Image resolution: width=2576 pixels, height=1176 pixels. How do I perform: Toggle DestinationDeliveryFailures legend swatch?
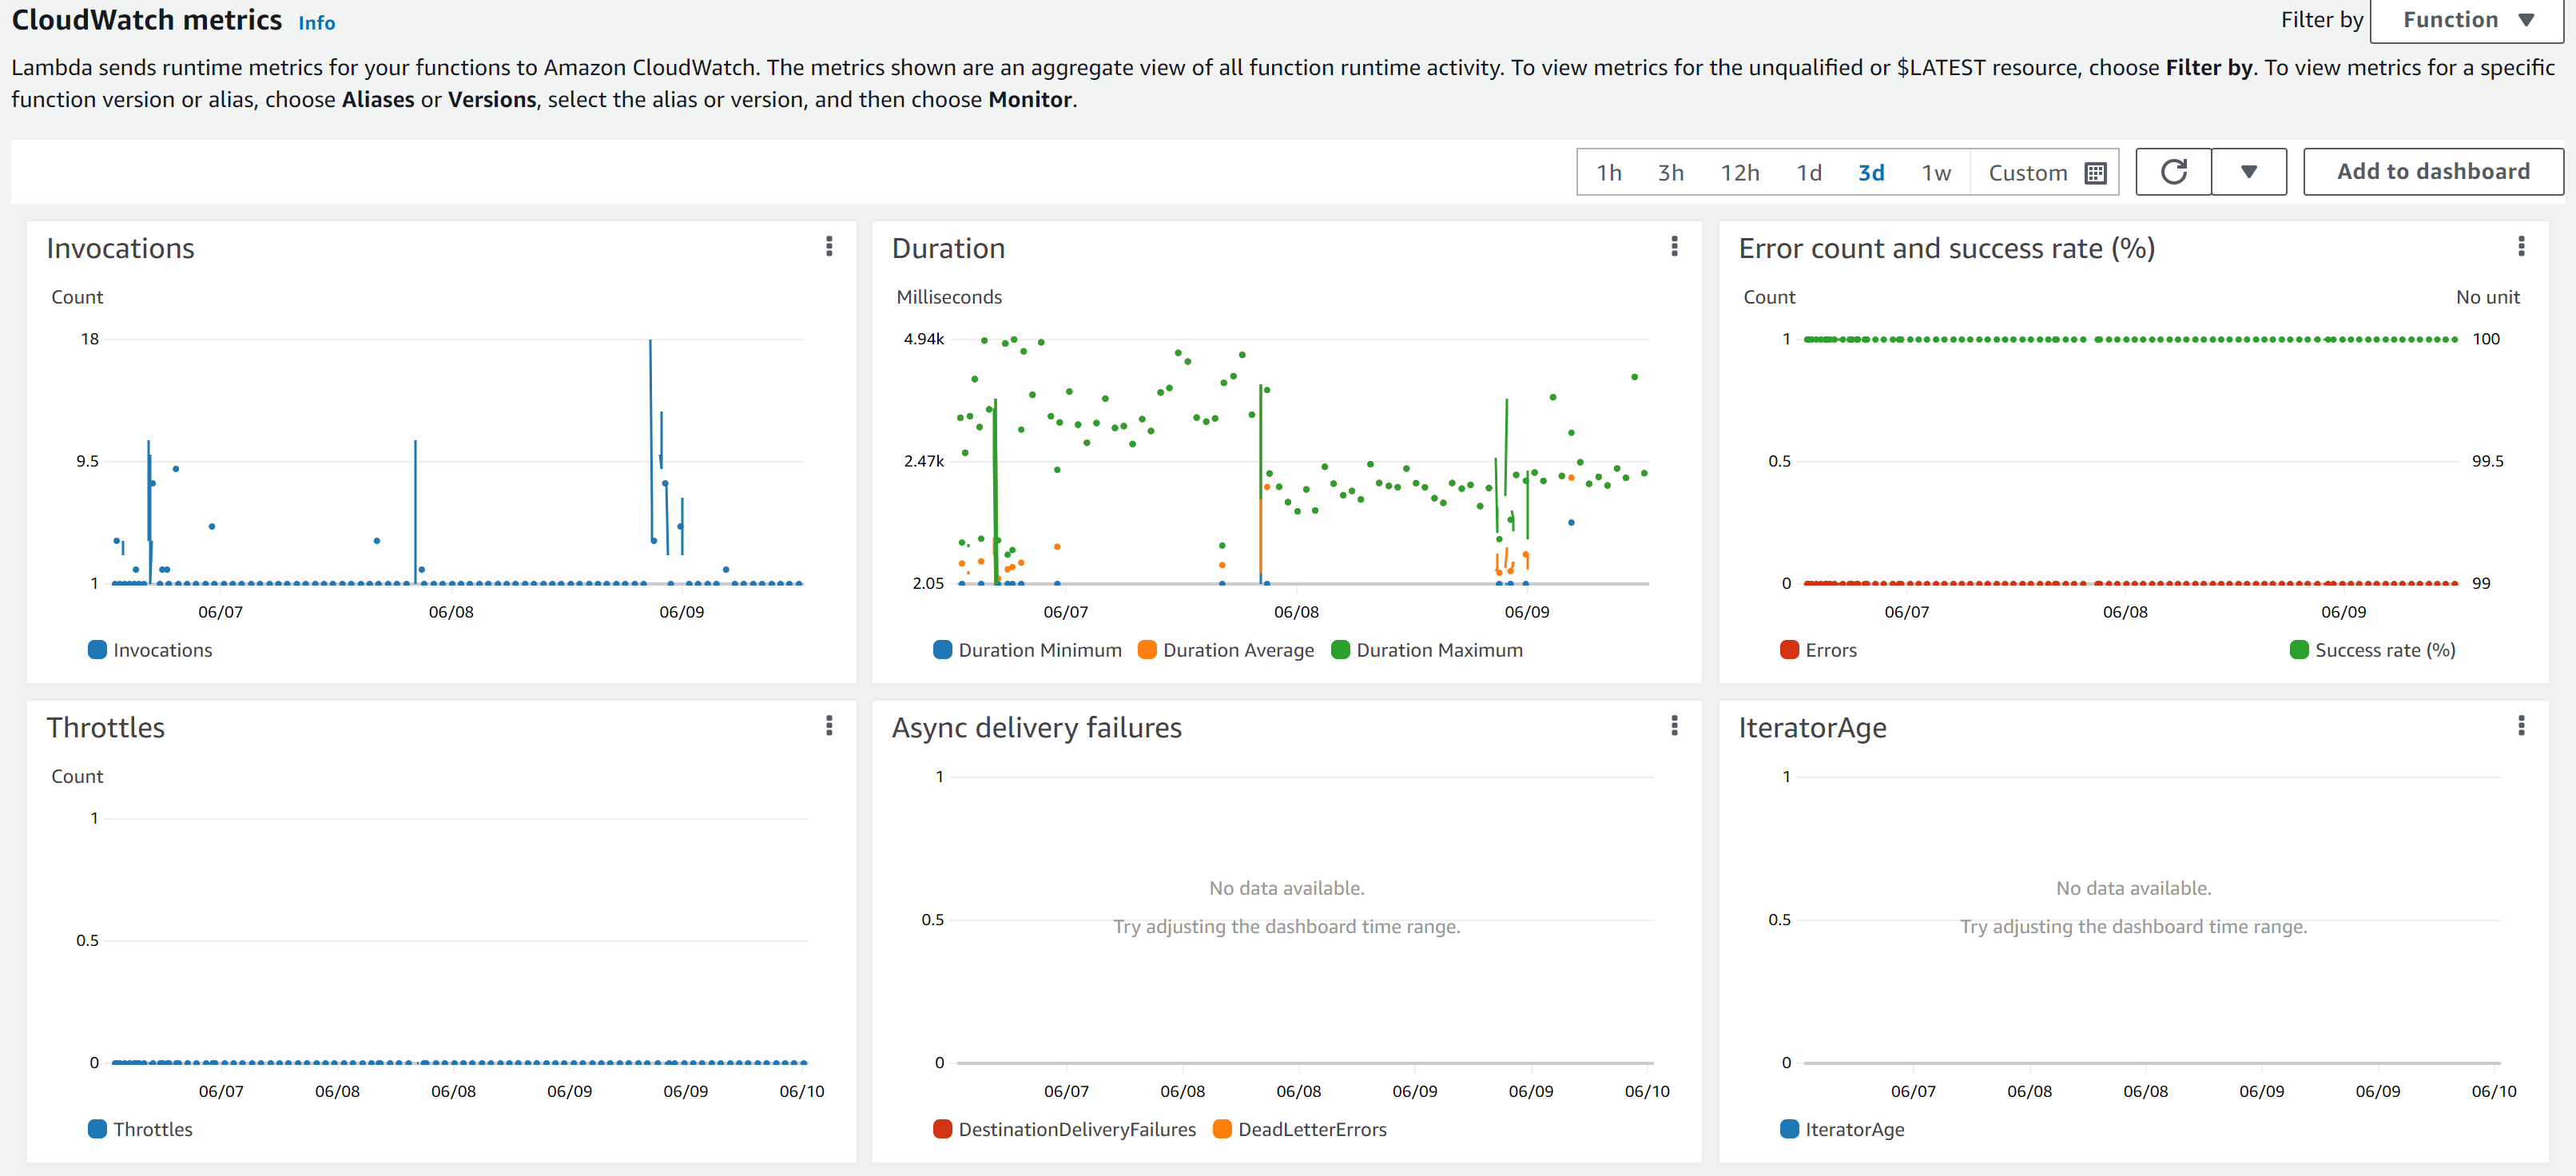942,1129
